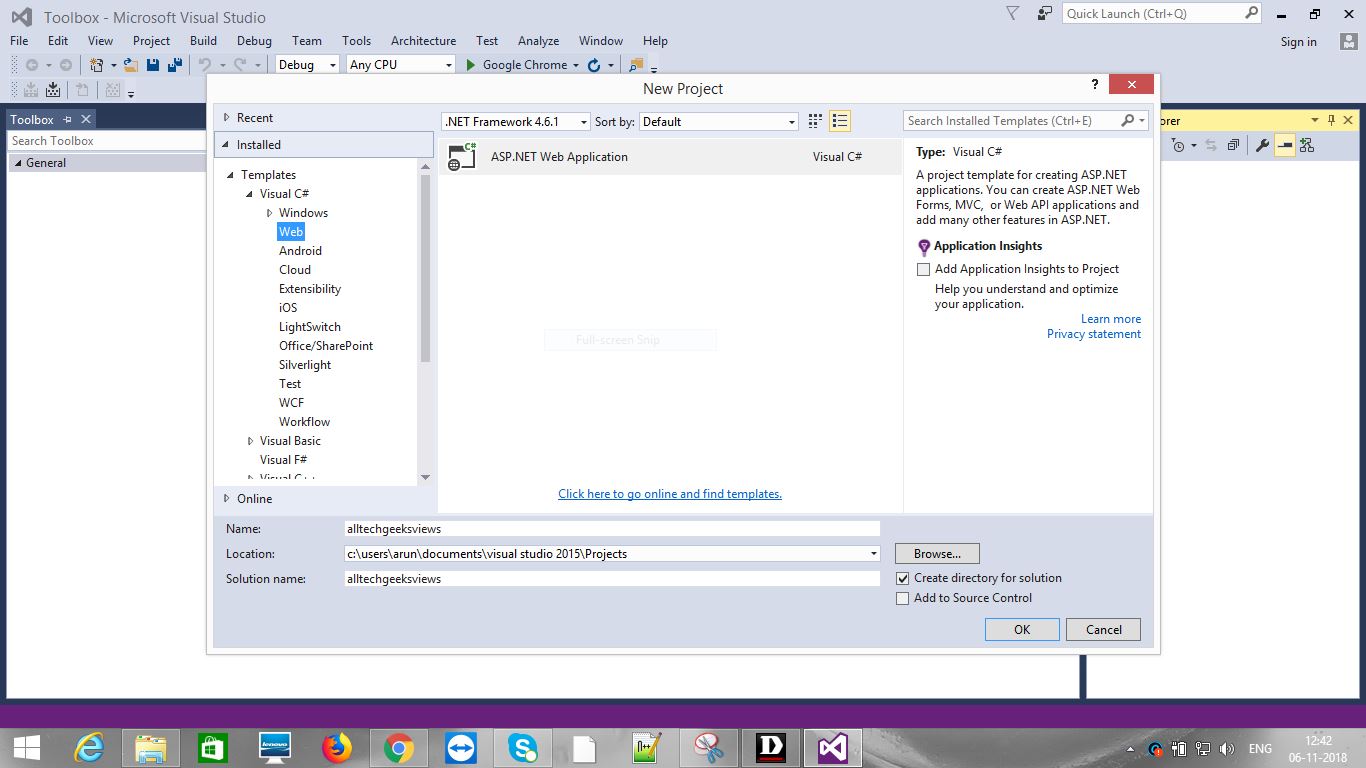Switch templates to medium list view
1366x768 pixels.
(840, 121)
